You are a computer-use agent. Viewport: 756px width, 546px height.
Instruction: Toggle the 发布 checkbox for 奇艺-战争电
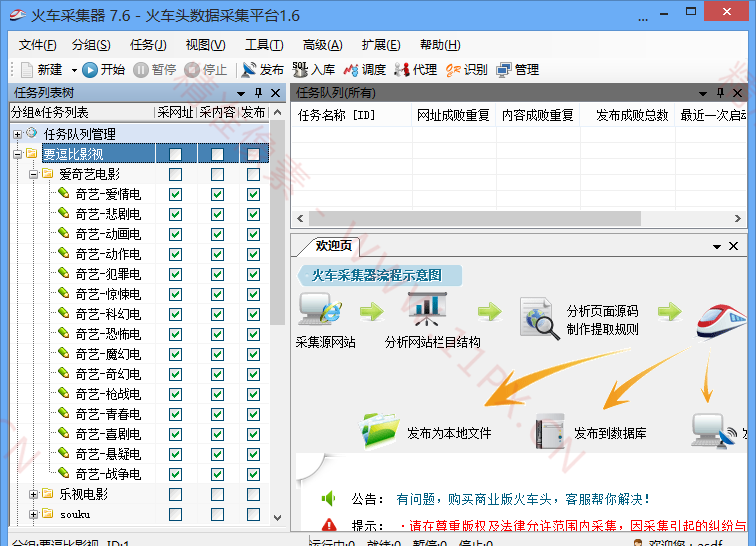tap(253, 474)
